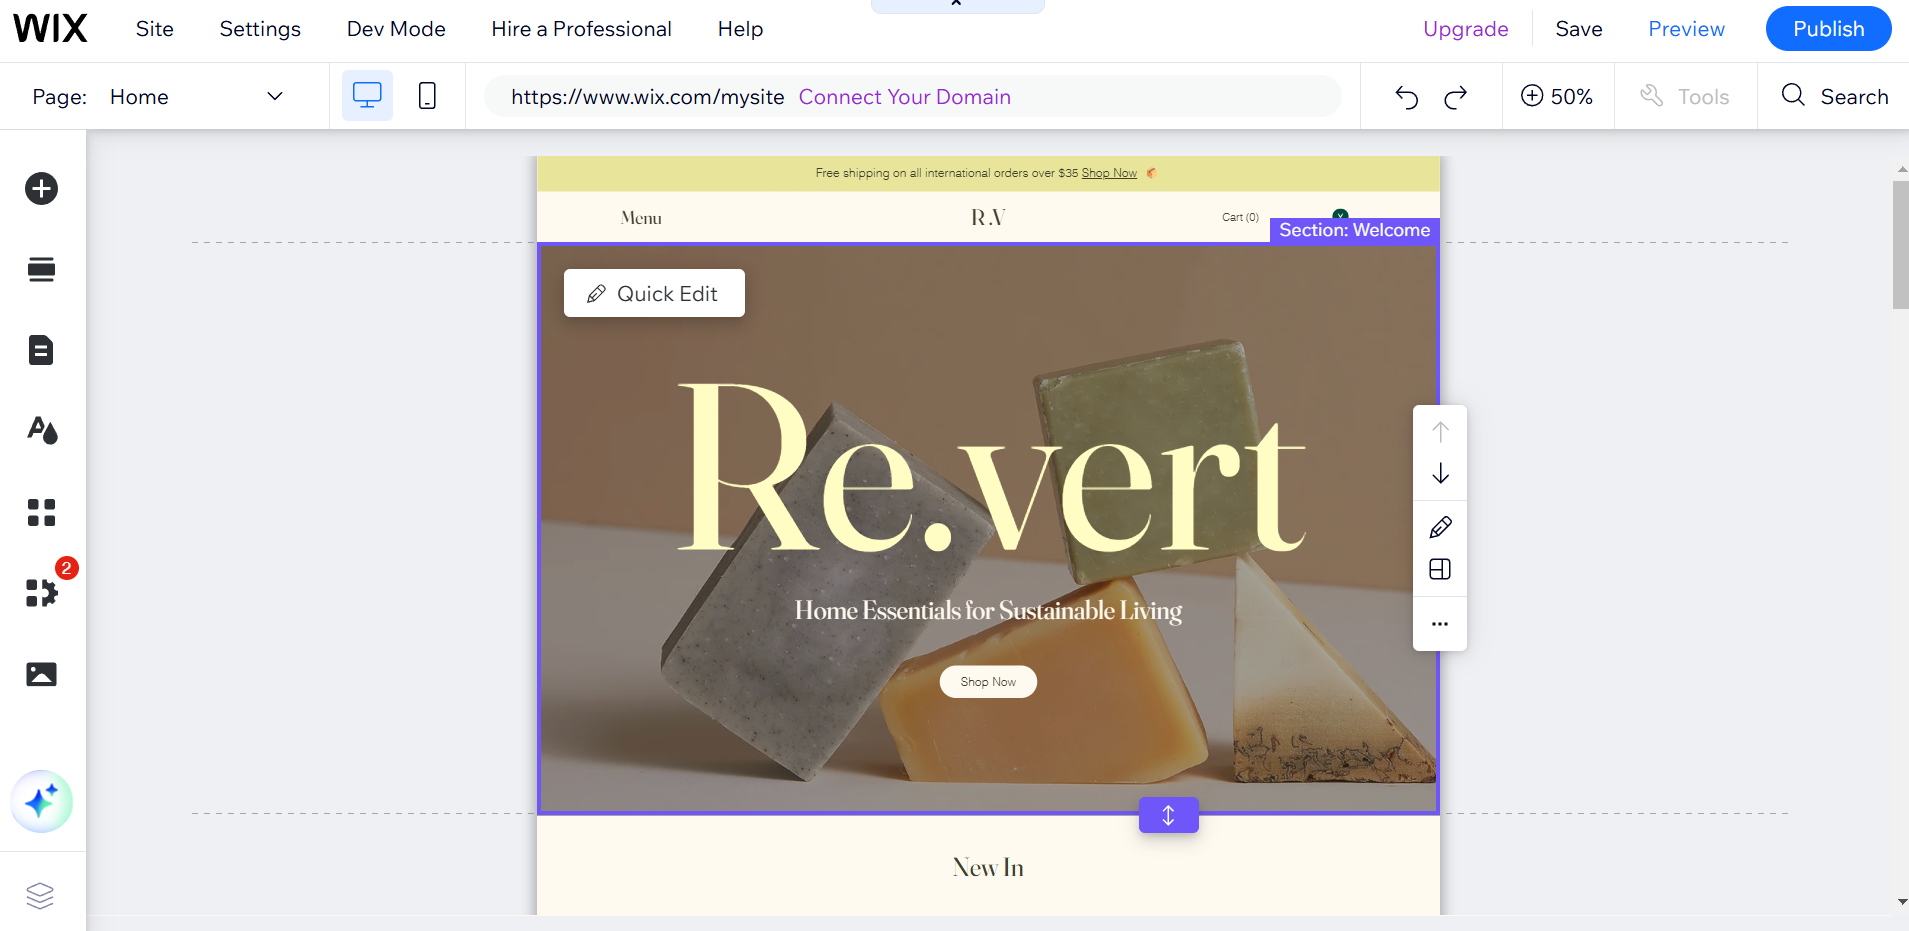Screen dimensions: 1909x931
Task: Select the Cart (0) element
Action: click(1240, 217)
